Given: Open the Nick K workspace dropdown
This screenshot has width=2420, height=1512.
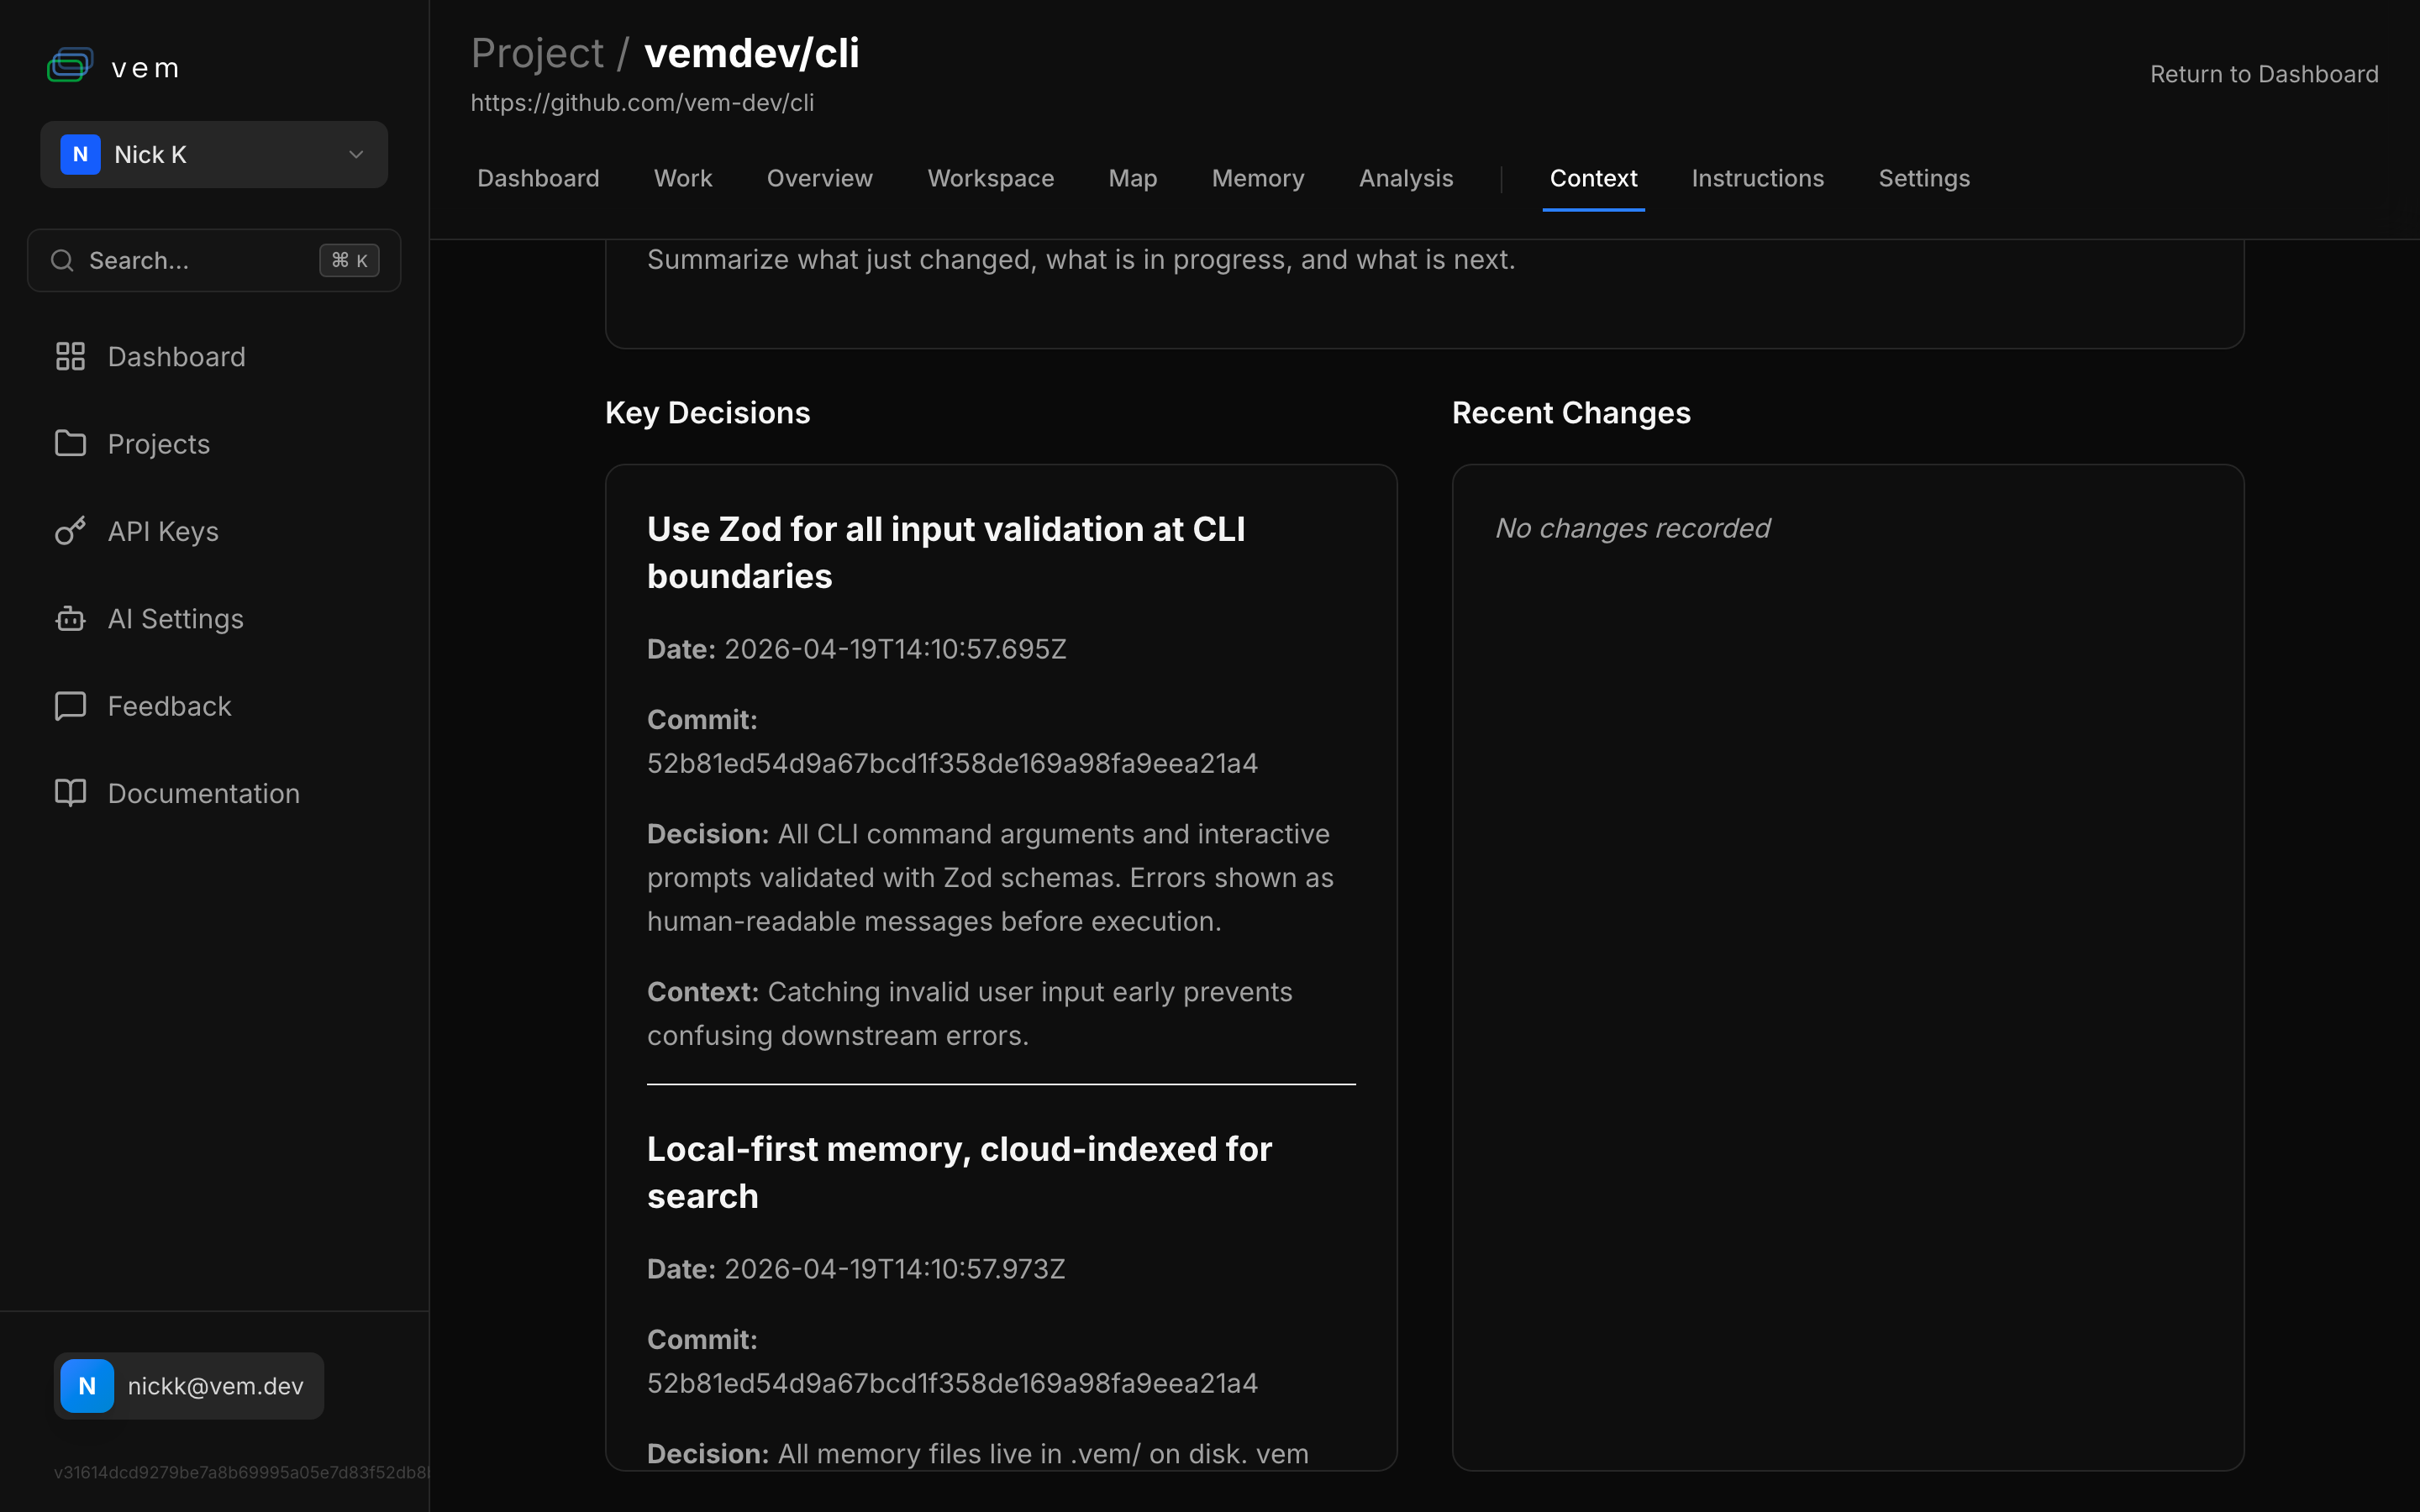Looking at the screenshot, I should pos(214,155).
